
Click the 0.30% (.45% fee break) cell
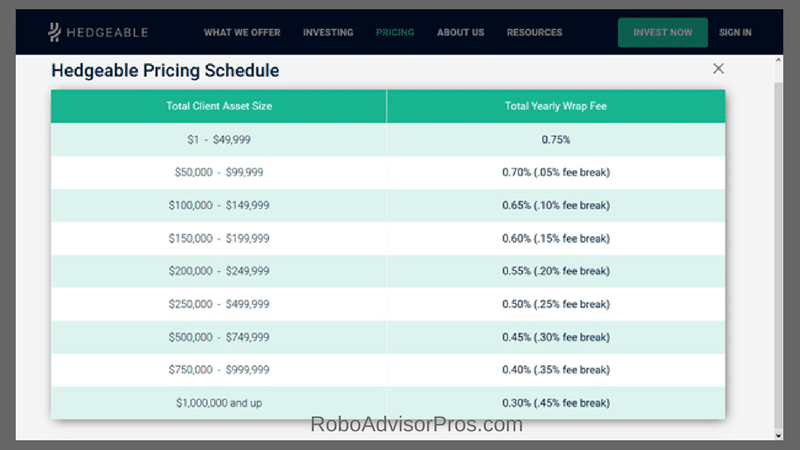[556, 403]
